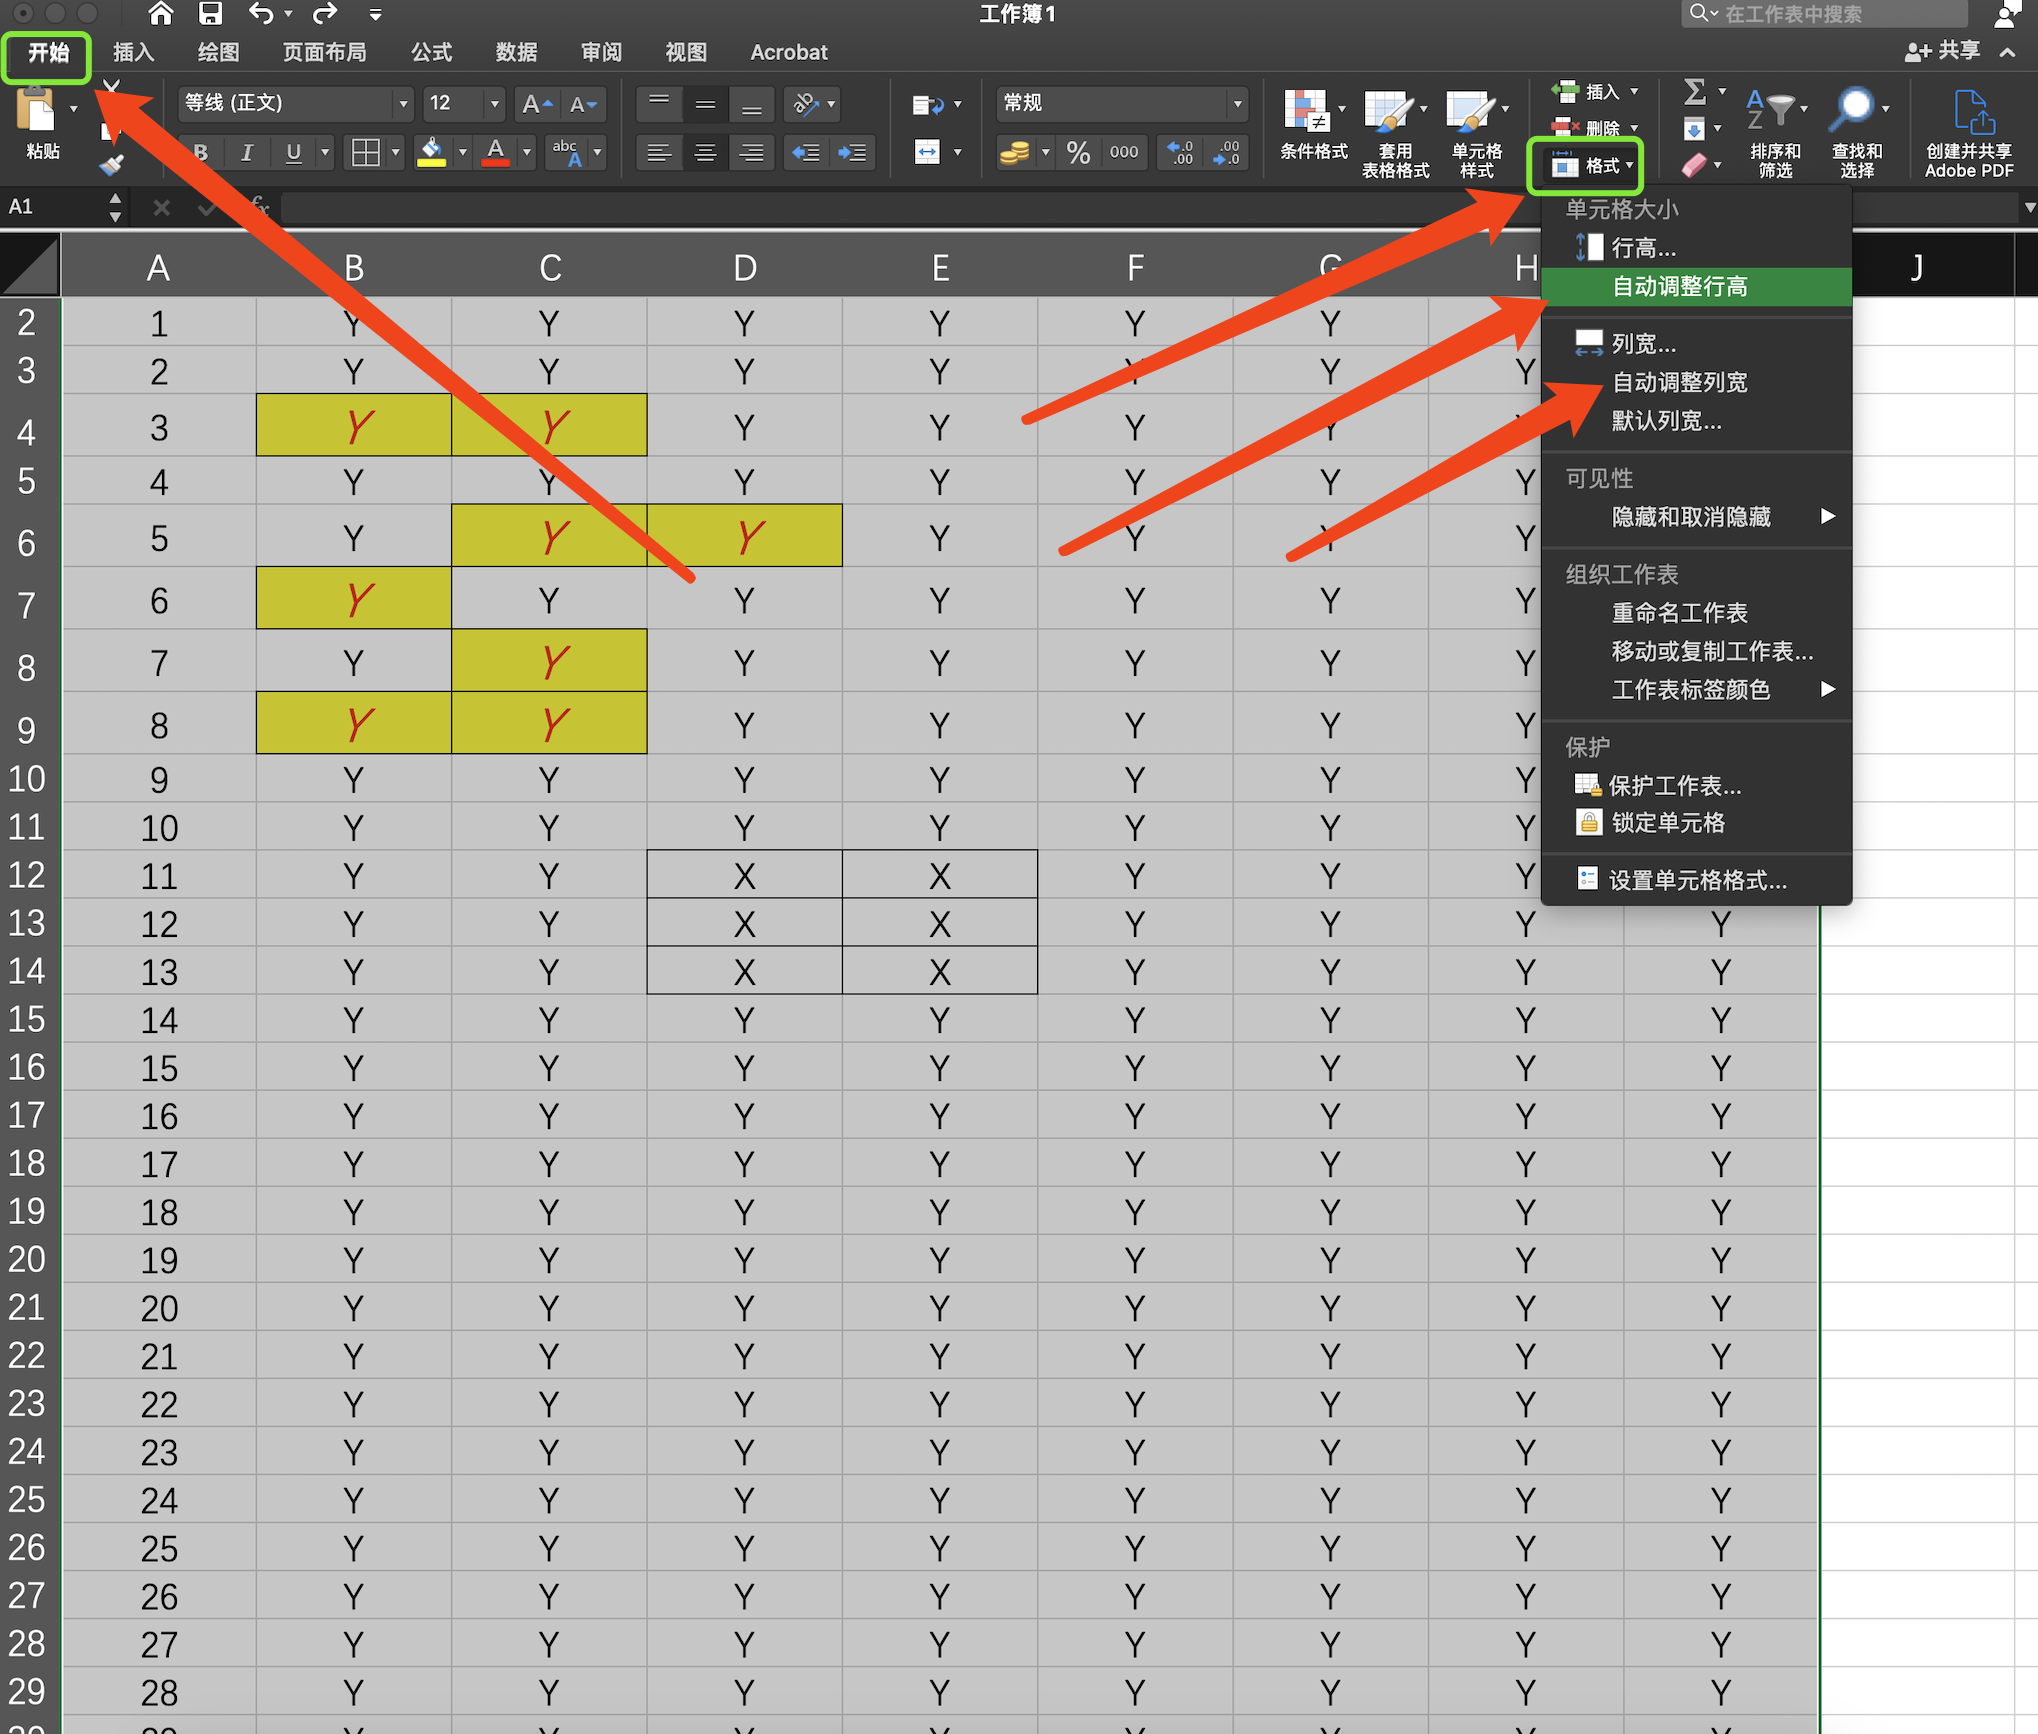
Task: Switch to the 数据 ribbon tab
Action: (516, 52)
